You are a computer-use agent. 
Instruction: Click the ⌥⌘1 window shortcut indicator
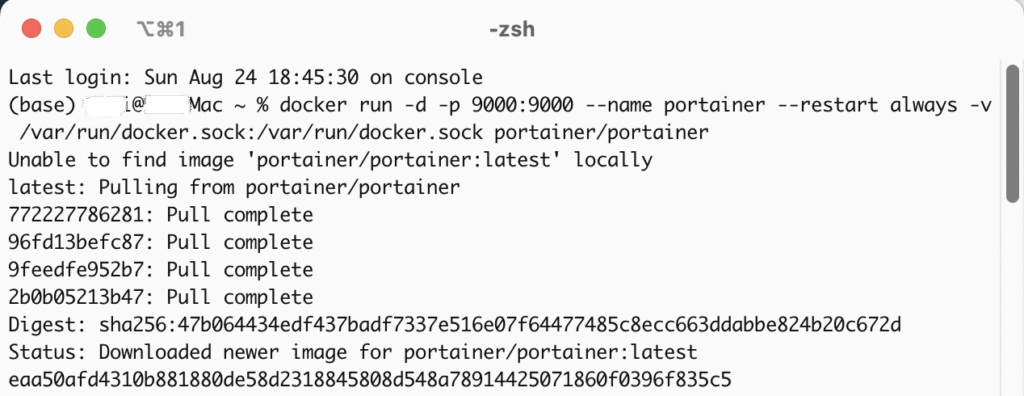coord(161,29)
